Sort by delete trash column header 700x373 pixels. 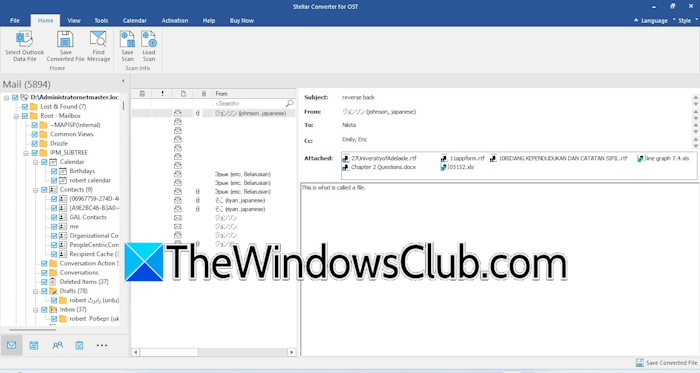click(142, 94)
